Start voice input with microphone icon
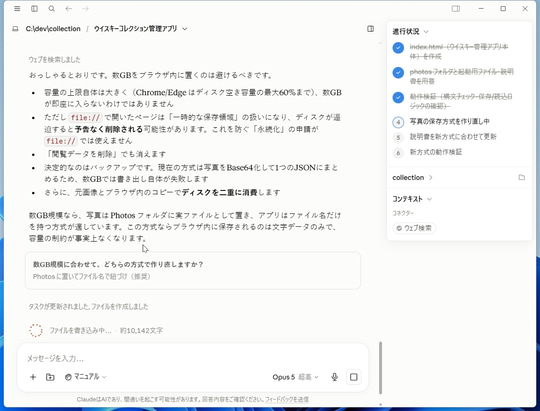Screen dimensions: 540x411 pyautogui.click(x=334, y=377)
